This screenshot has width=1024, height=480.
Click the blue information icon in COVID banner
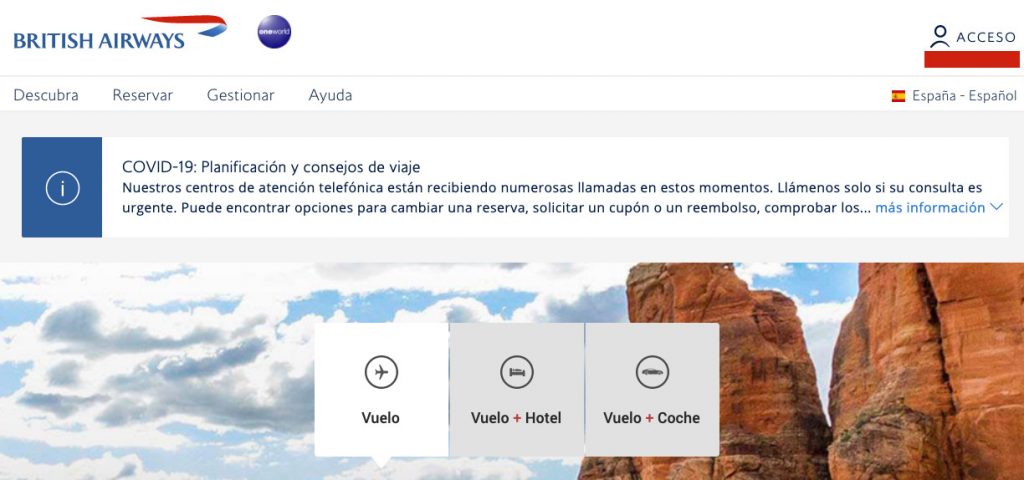[x=62, y=187]
